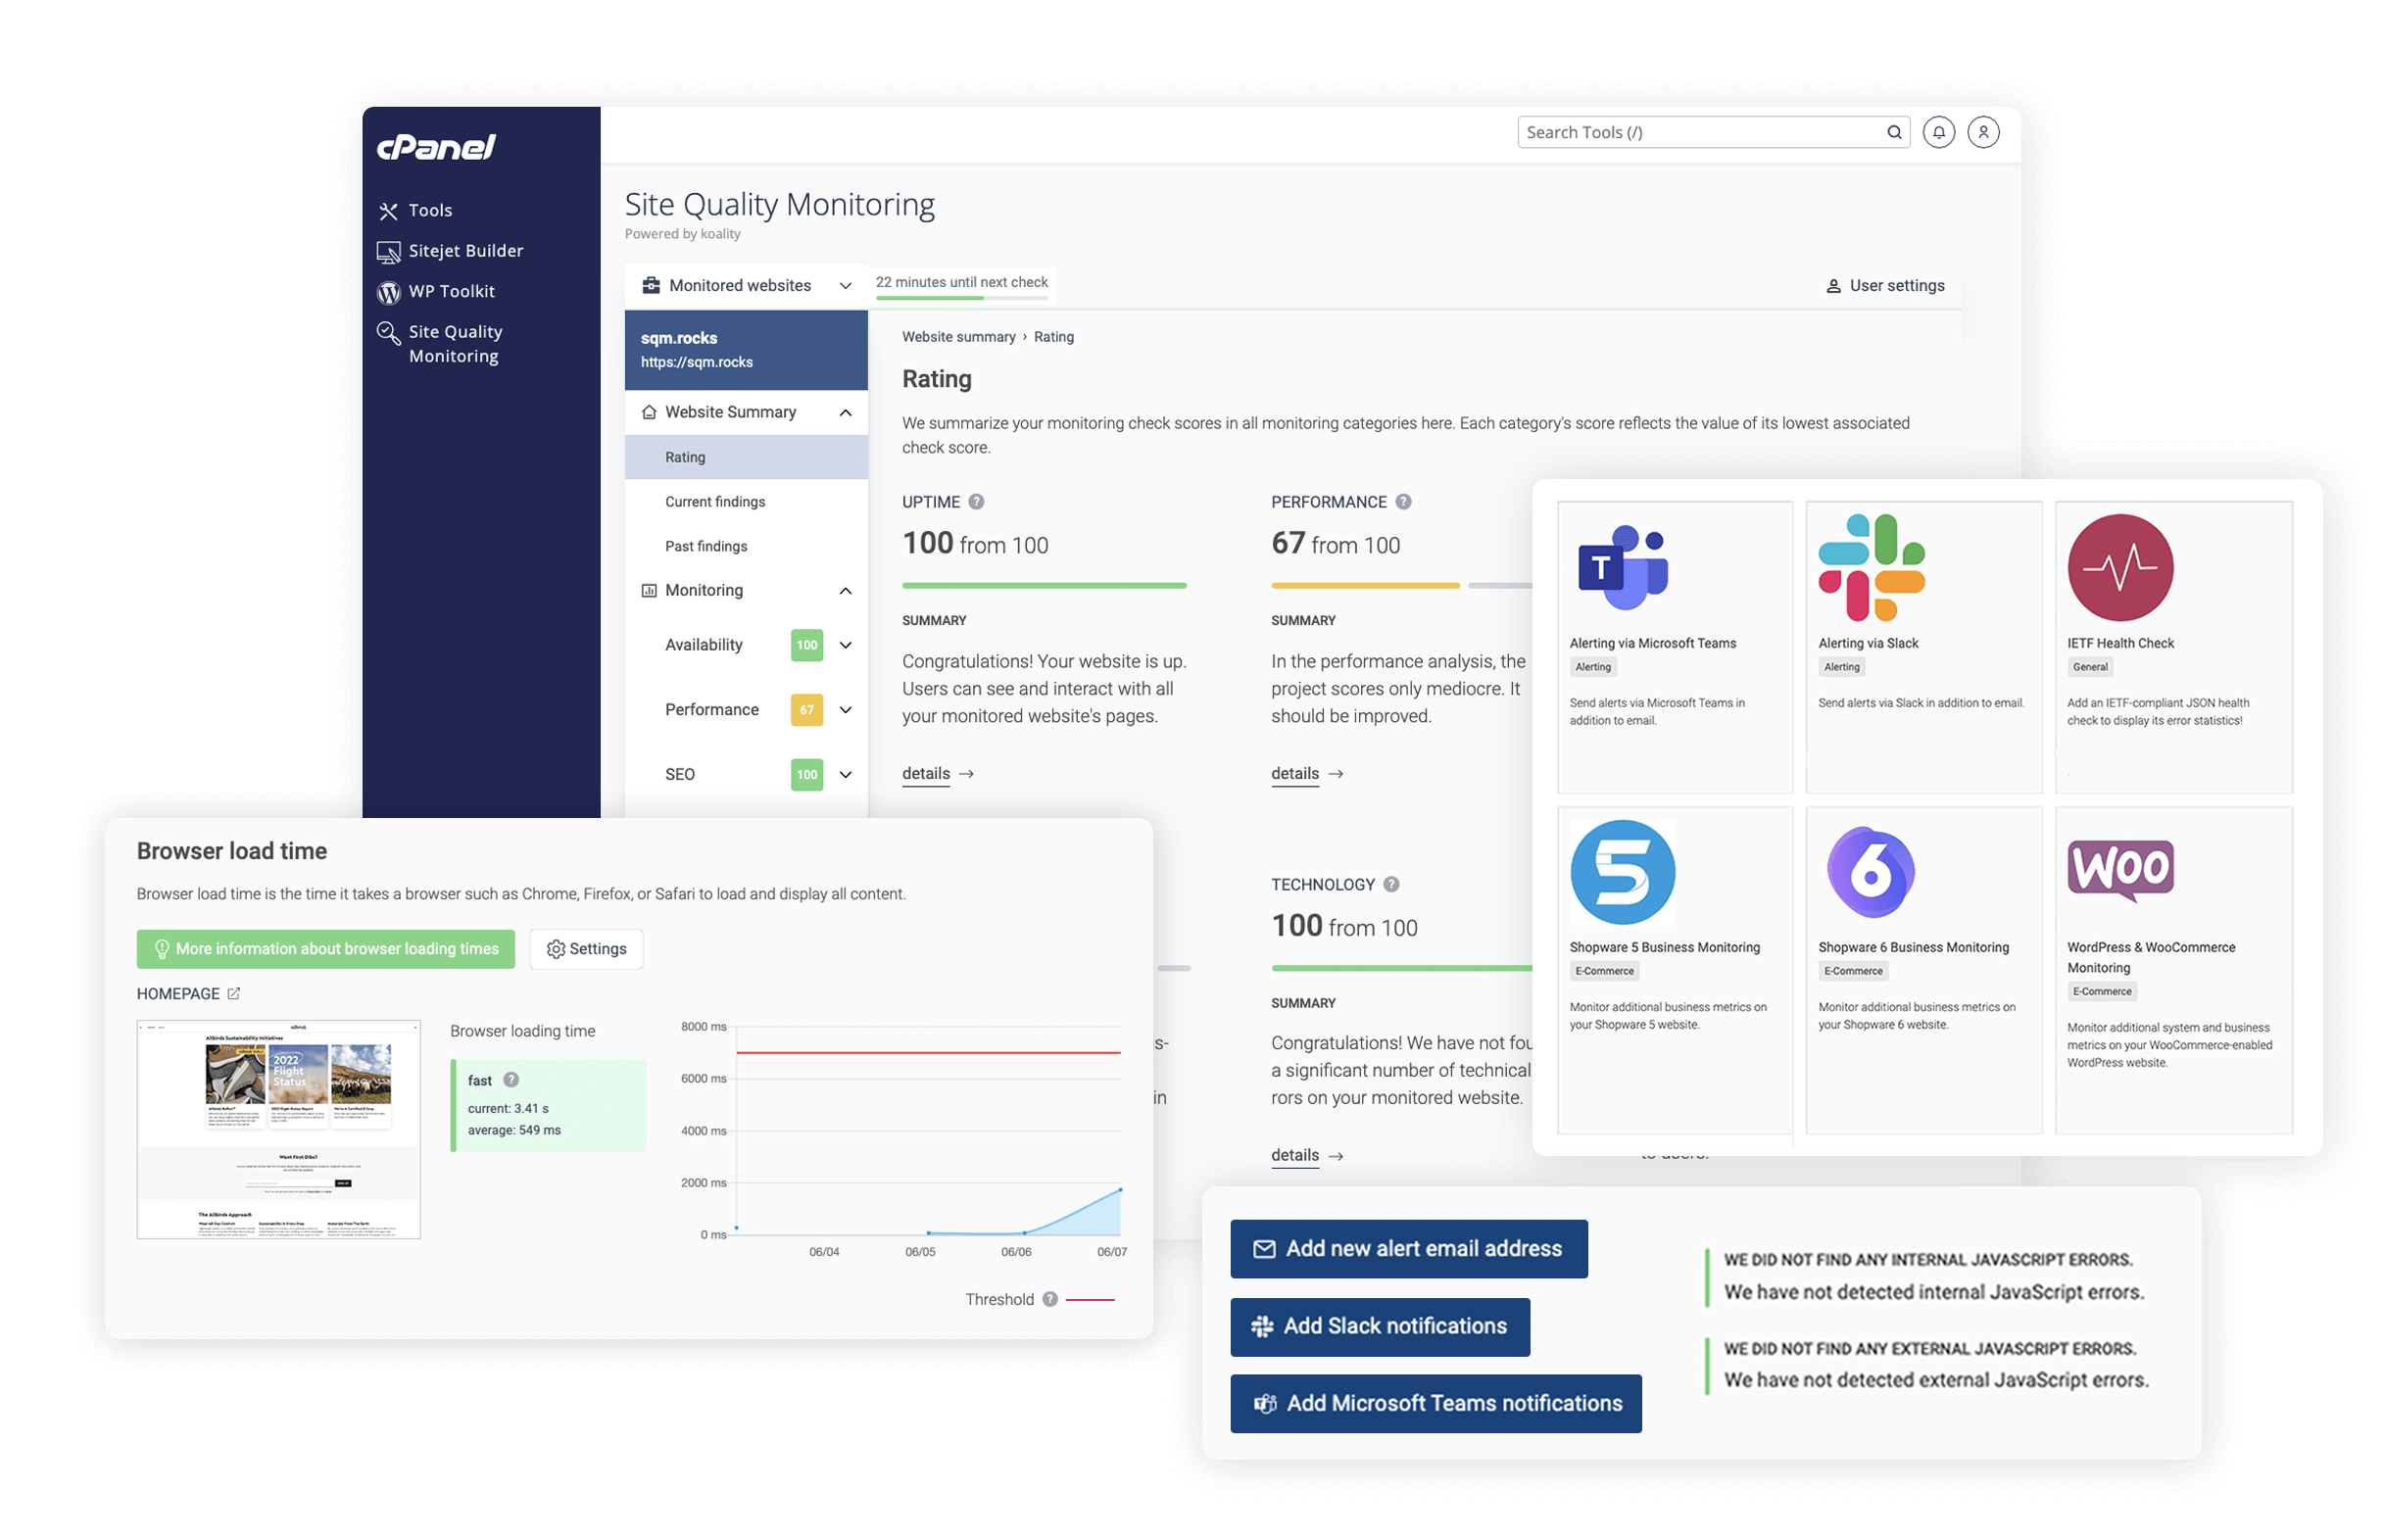Click Website summary breadcrumb
Screen dimensions: 2384x1540
click(x=958, y=337)
